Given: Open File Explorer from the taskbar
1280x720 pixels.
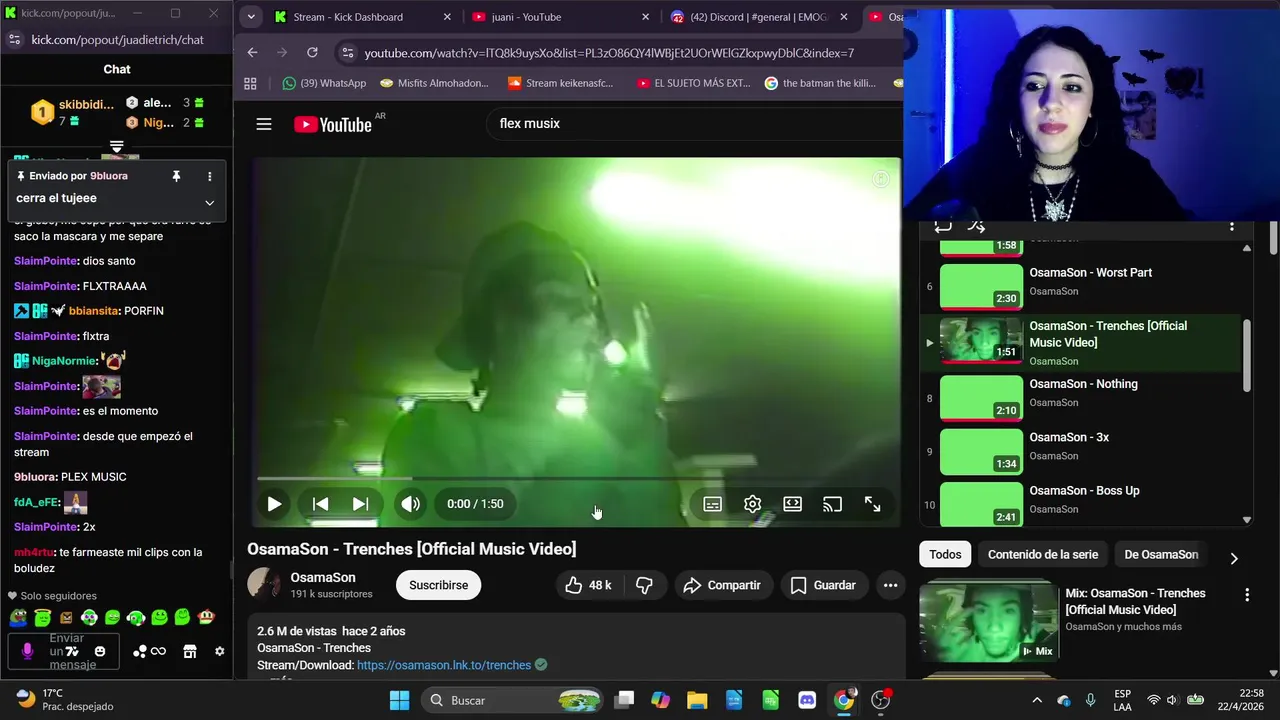Looking at the screenshot, I should tap(697, 700).
